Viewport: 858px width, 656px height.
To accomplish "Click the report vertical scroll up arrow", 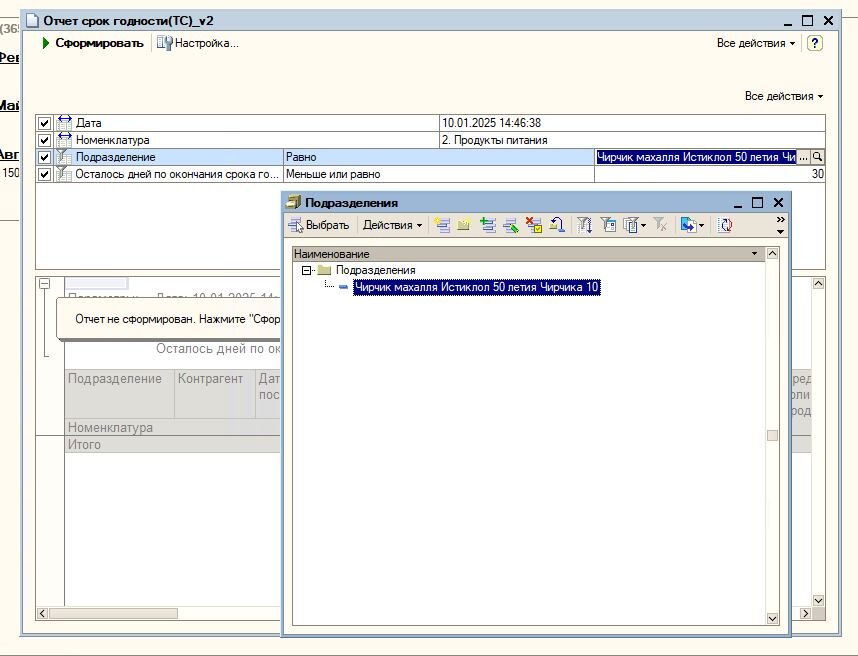I will 818,283.
